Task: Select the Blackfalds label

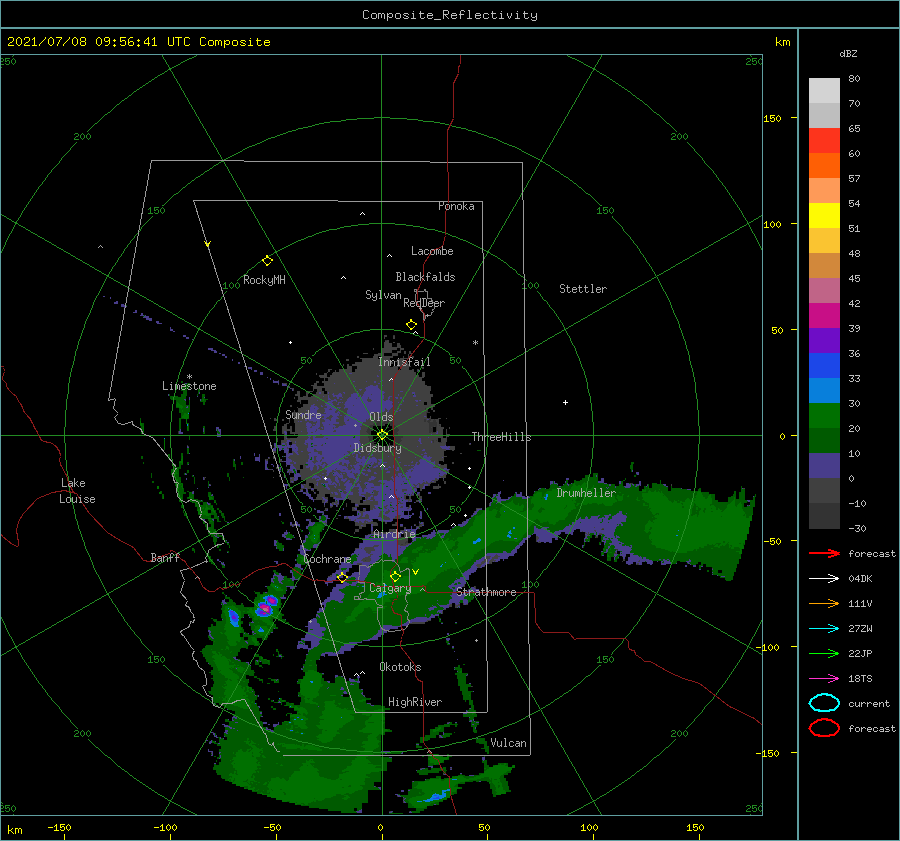Action: (x=425, y=277)
